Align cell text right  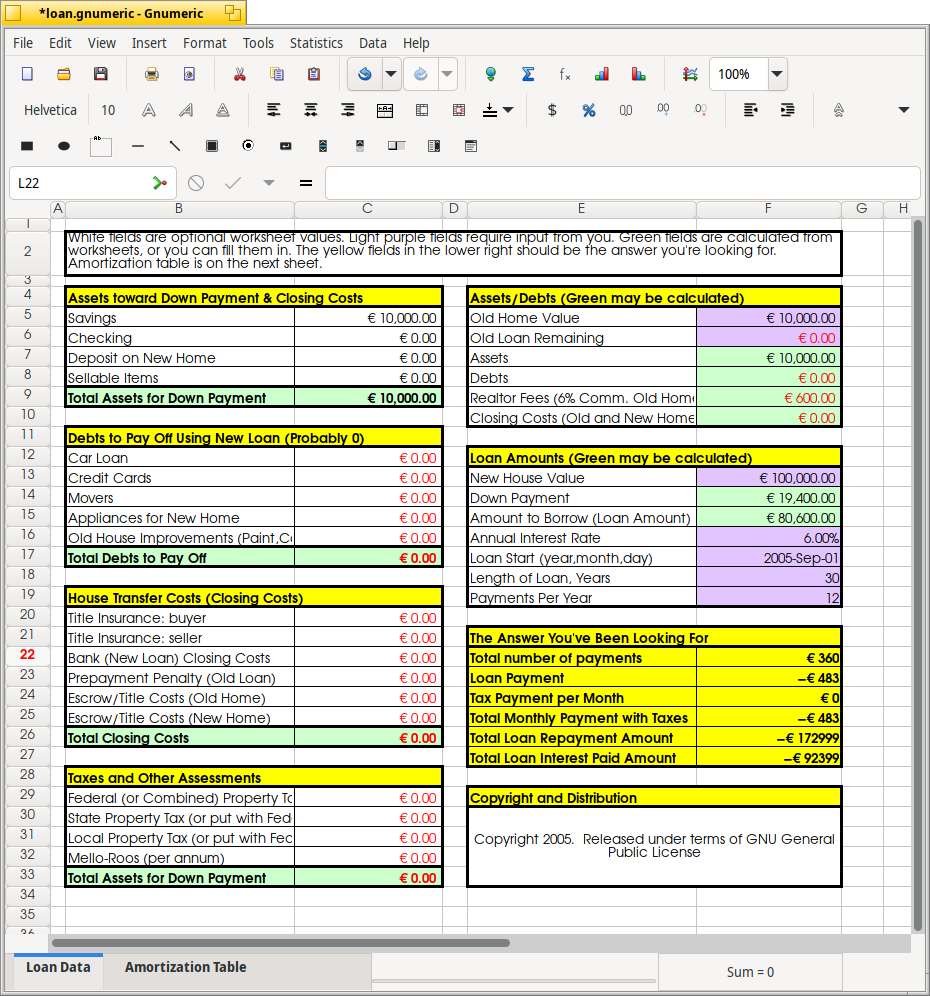point(347,111)
